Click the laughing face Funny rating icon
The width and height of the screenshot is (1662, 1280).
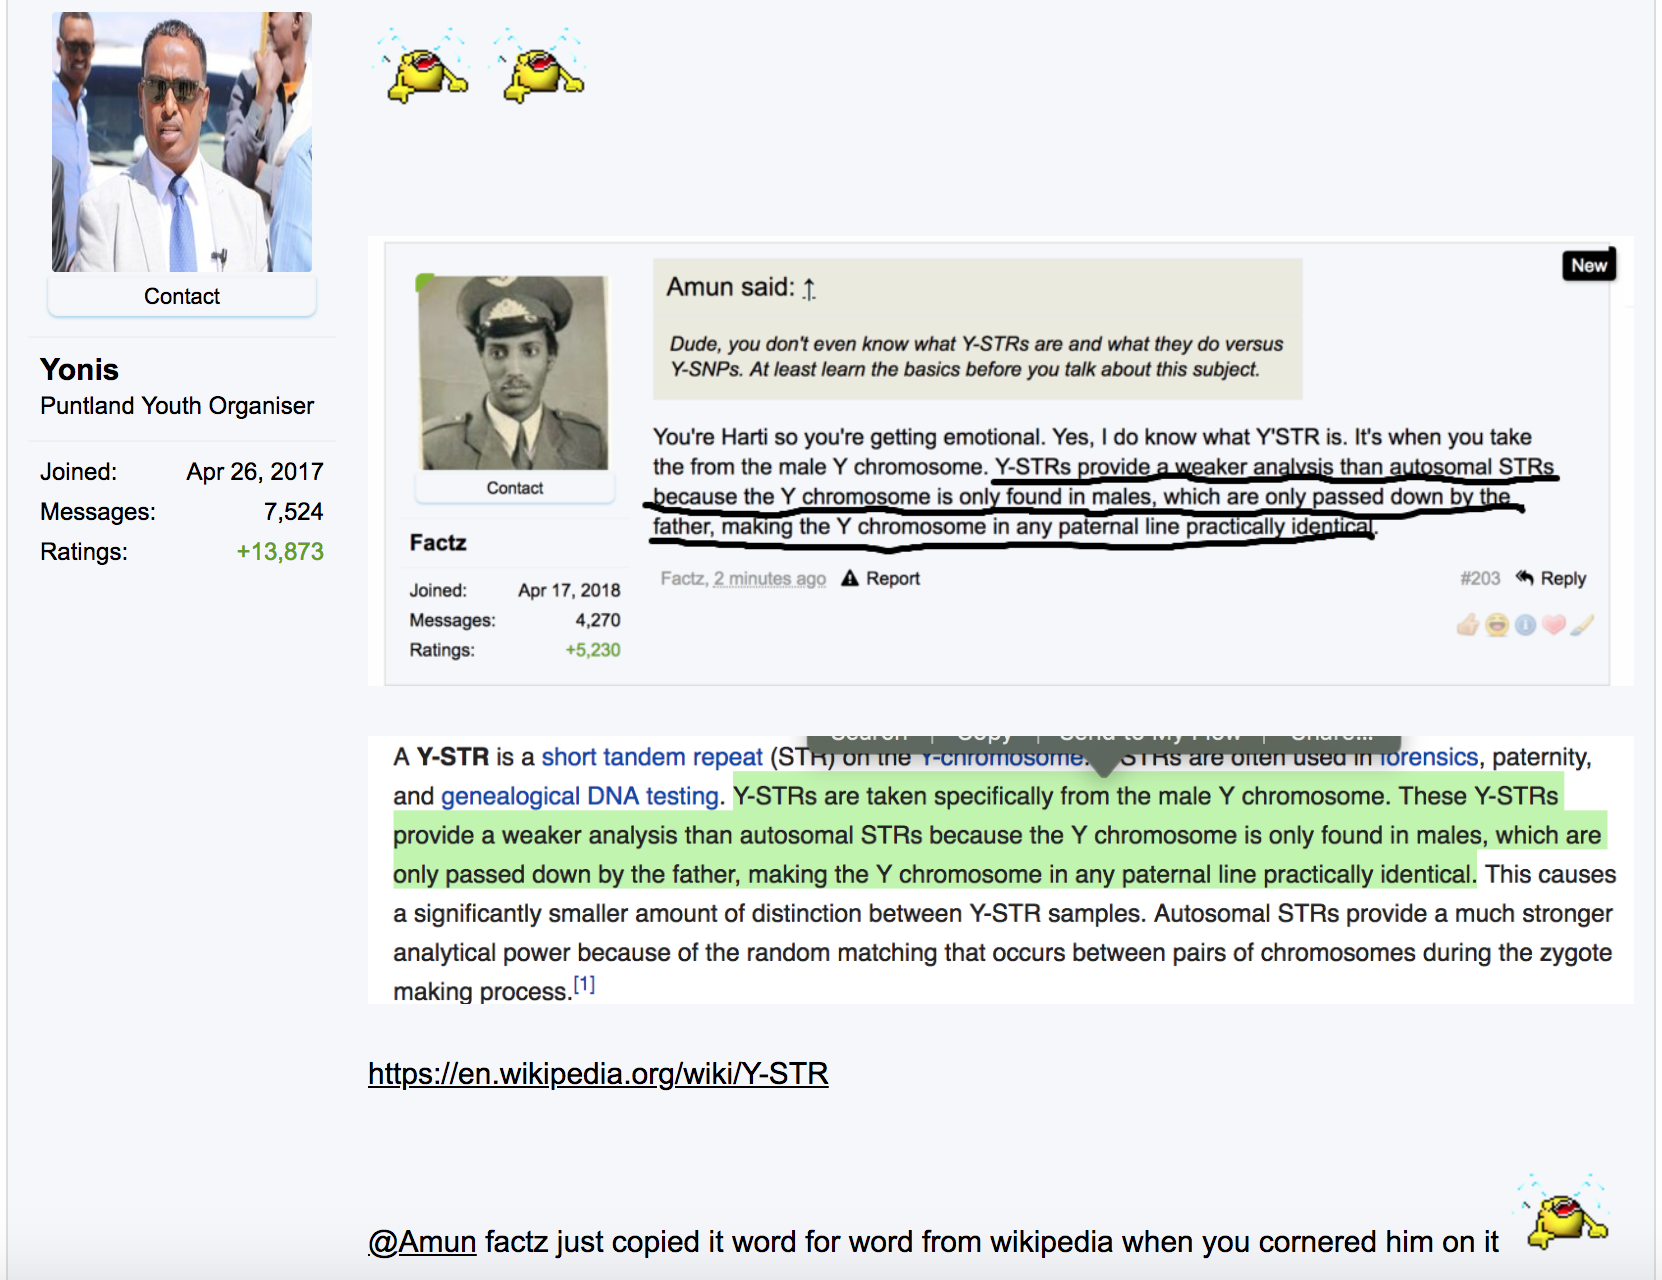(x=1497, y=625)
